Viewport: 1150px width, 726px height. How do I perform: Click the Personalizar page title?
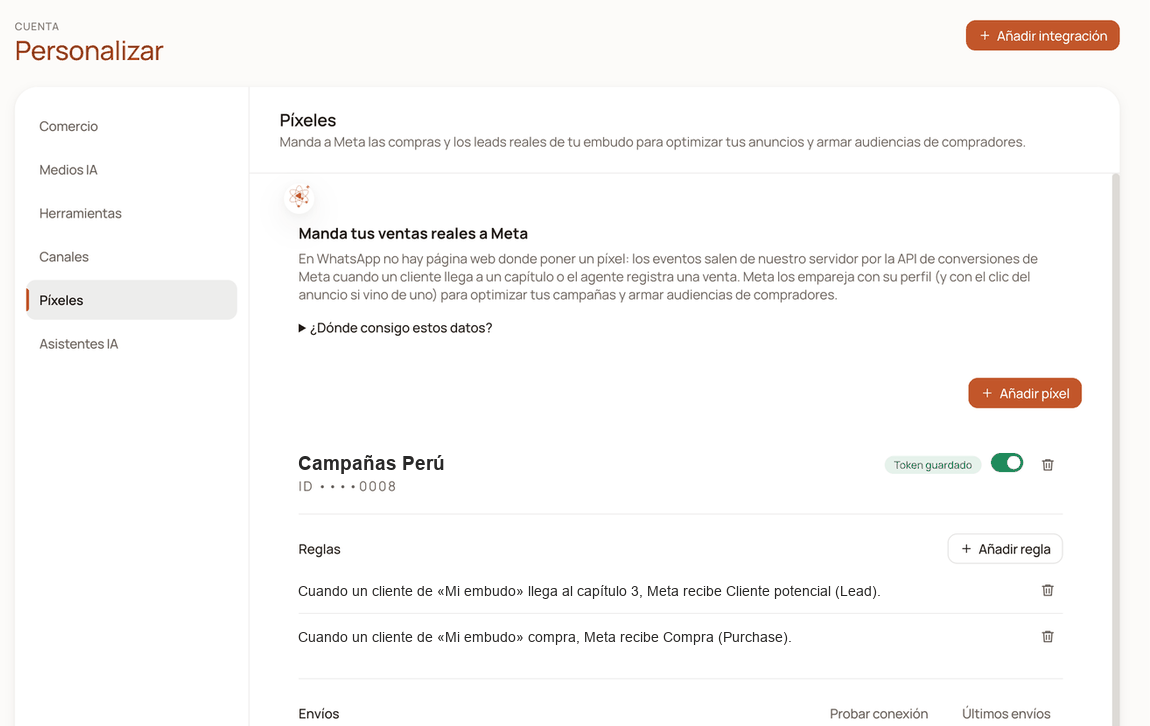tap(89, 51)
